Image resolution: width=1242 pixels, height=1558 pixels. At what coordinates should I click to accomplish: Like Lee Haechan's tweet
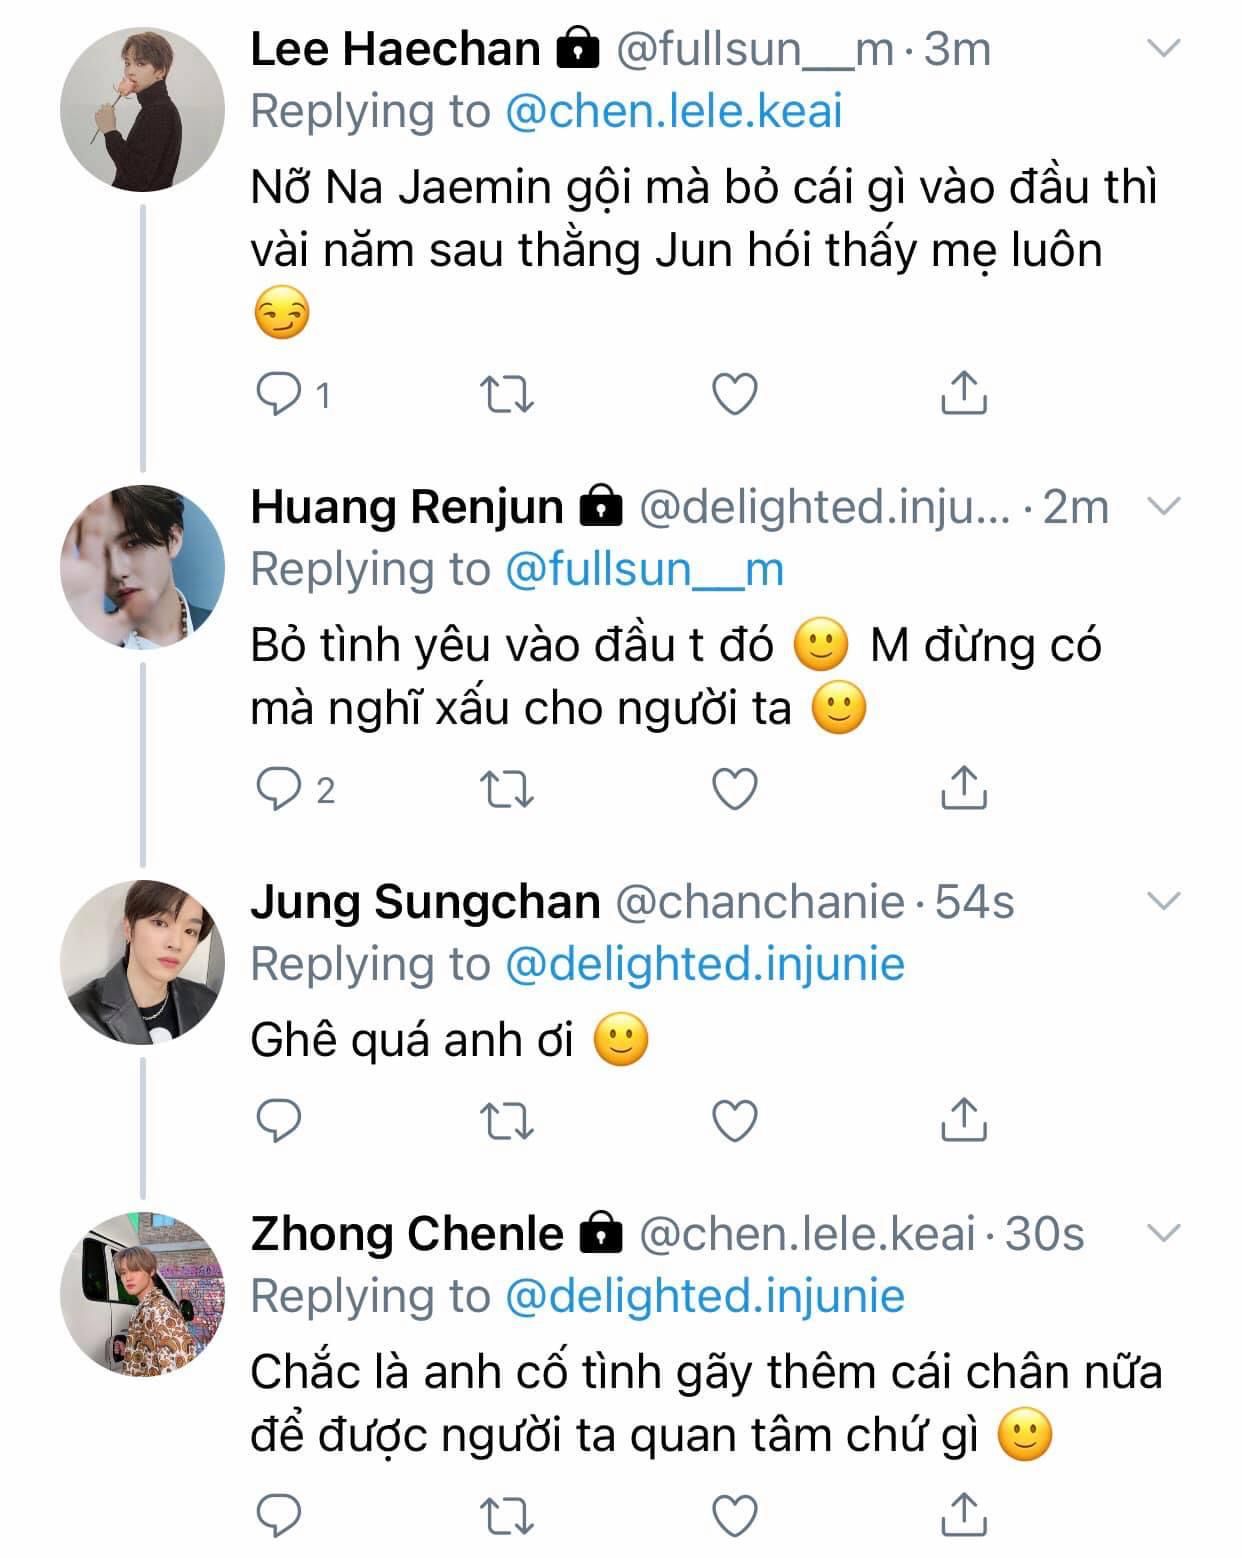(x=734, y=395)
